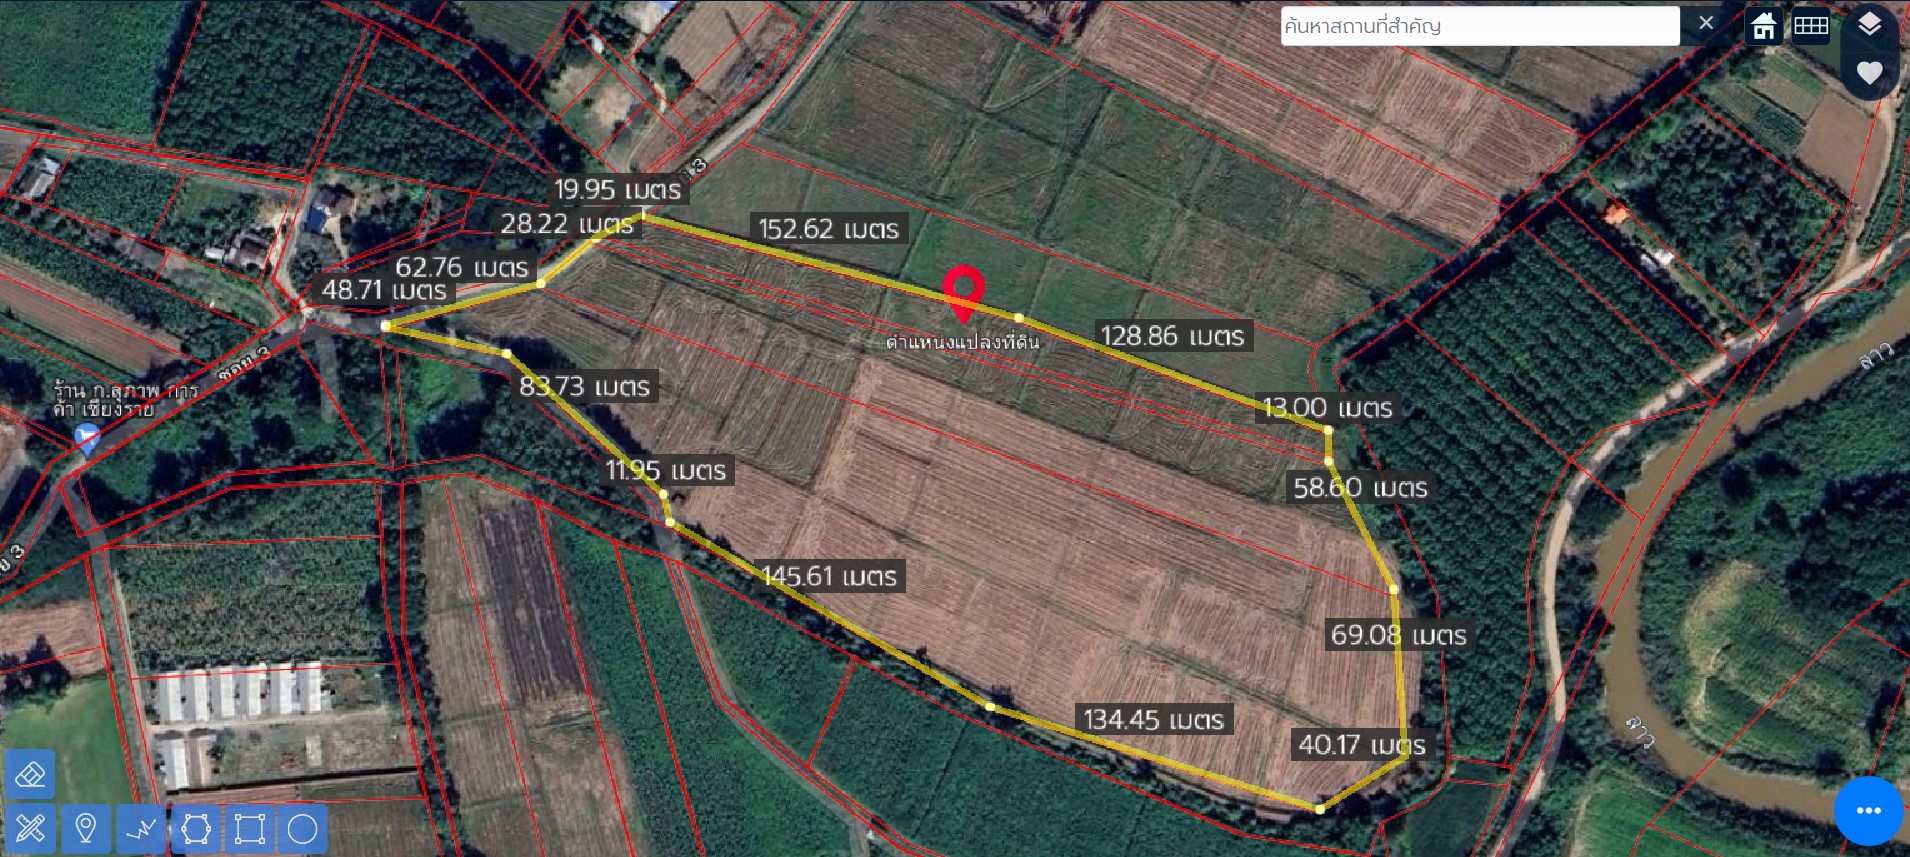Select the eraser tool
Viewport: 1910px width, 857px height.
click(x=30, y=775)
